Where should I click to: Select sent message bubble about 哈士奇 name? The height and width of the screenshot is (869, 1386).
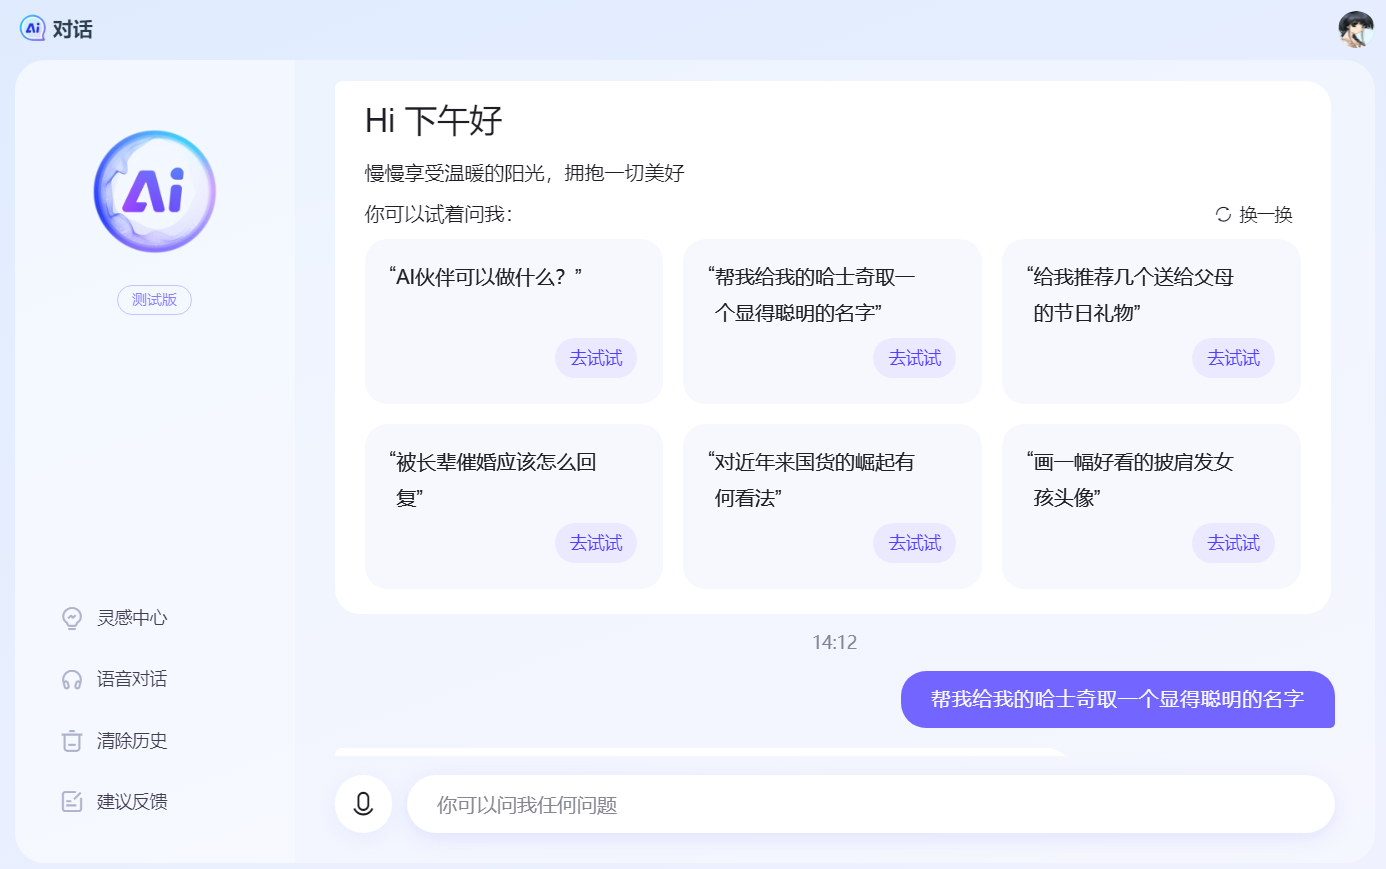[x=1117, y=699]
